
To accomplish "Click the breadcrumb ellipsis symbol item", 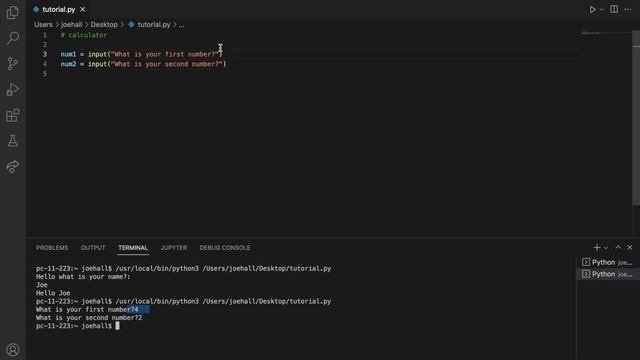I will pyautogui.click(x=181, y=25).
